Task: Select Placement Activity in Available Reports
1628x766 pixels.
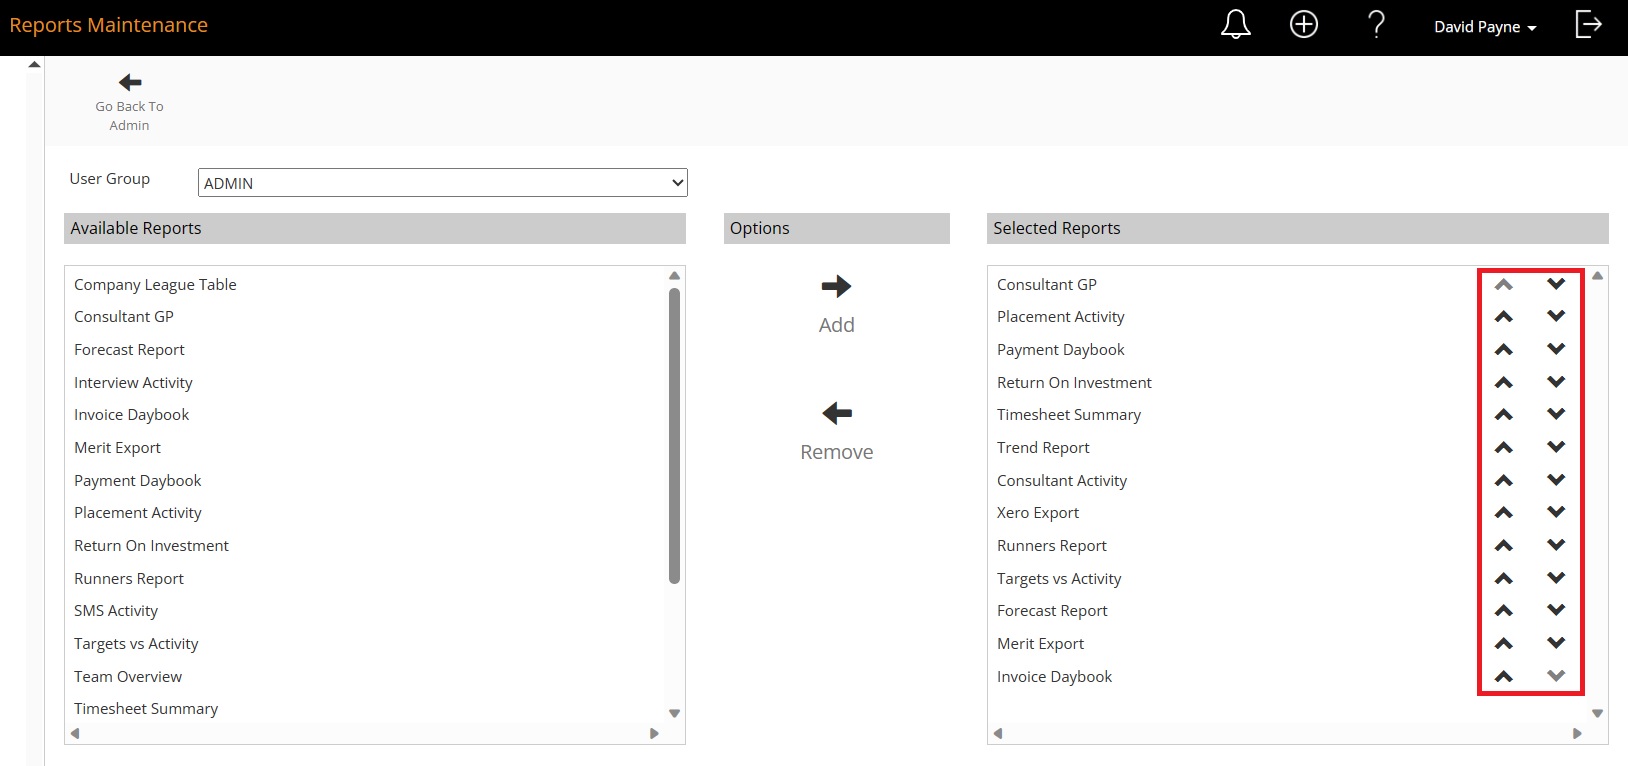Action: 138,513
